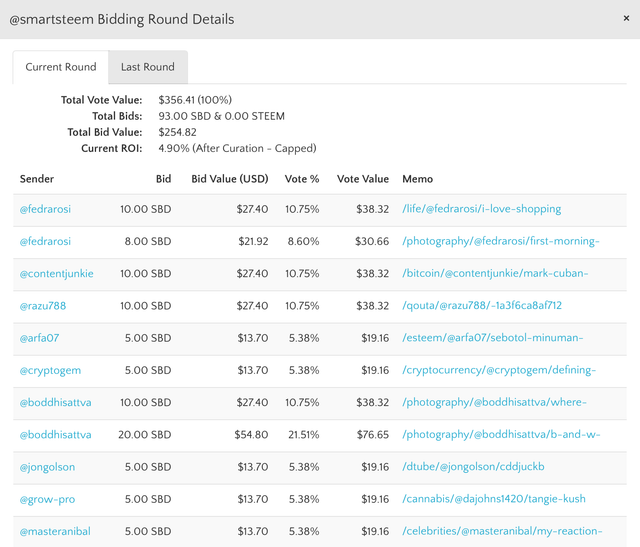The height and width of the screenshot is (547, 640).
Task: Open @fedrarosi sender link in 8.00 SBD row
Action: tap(45, 242)
